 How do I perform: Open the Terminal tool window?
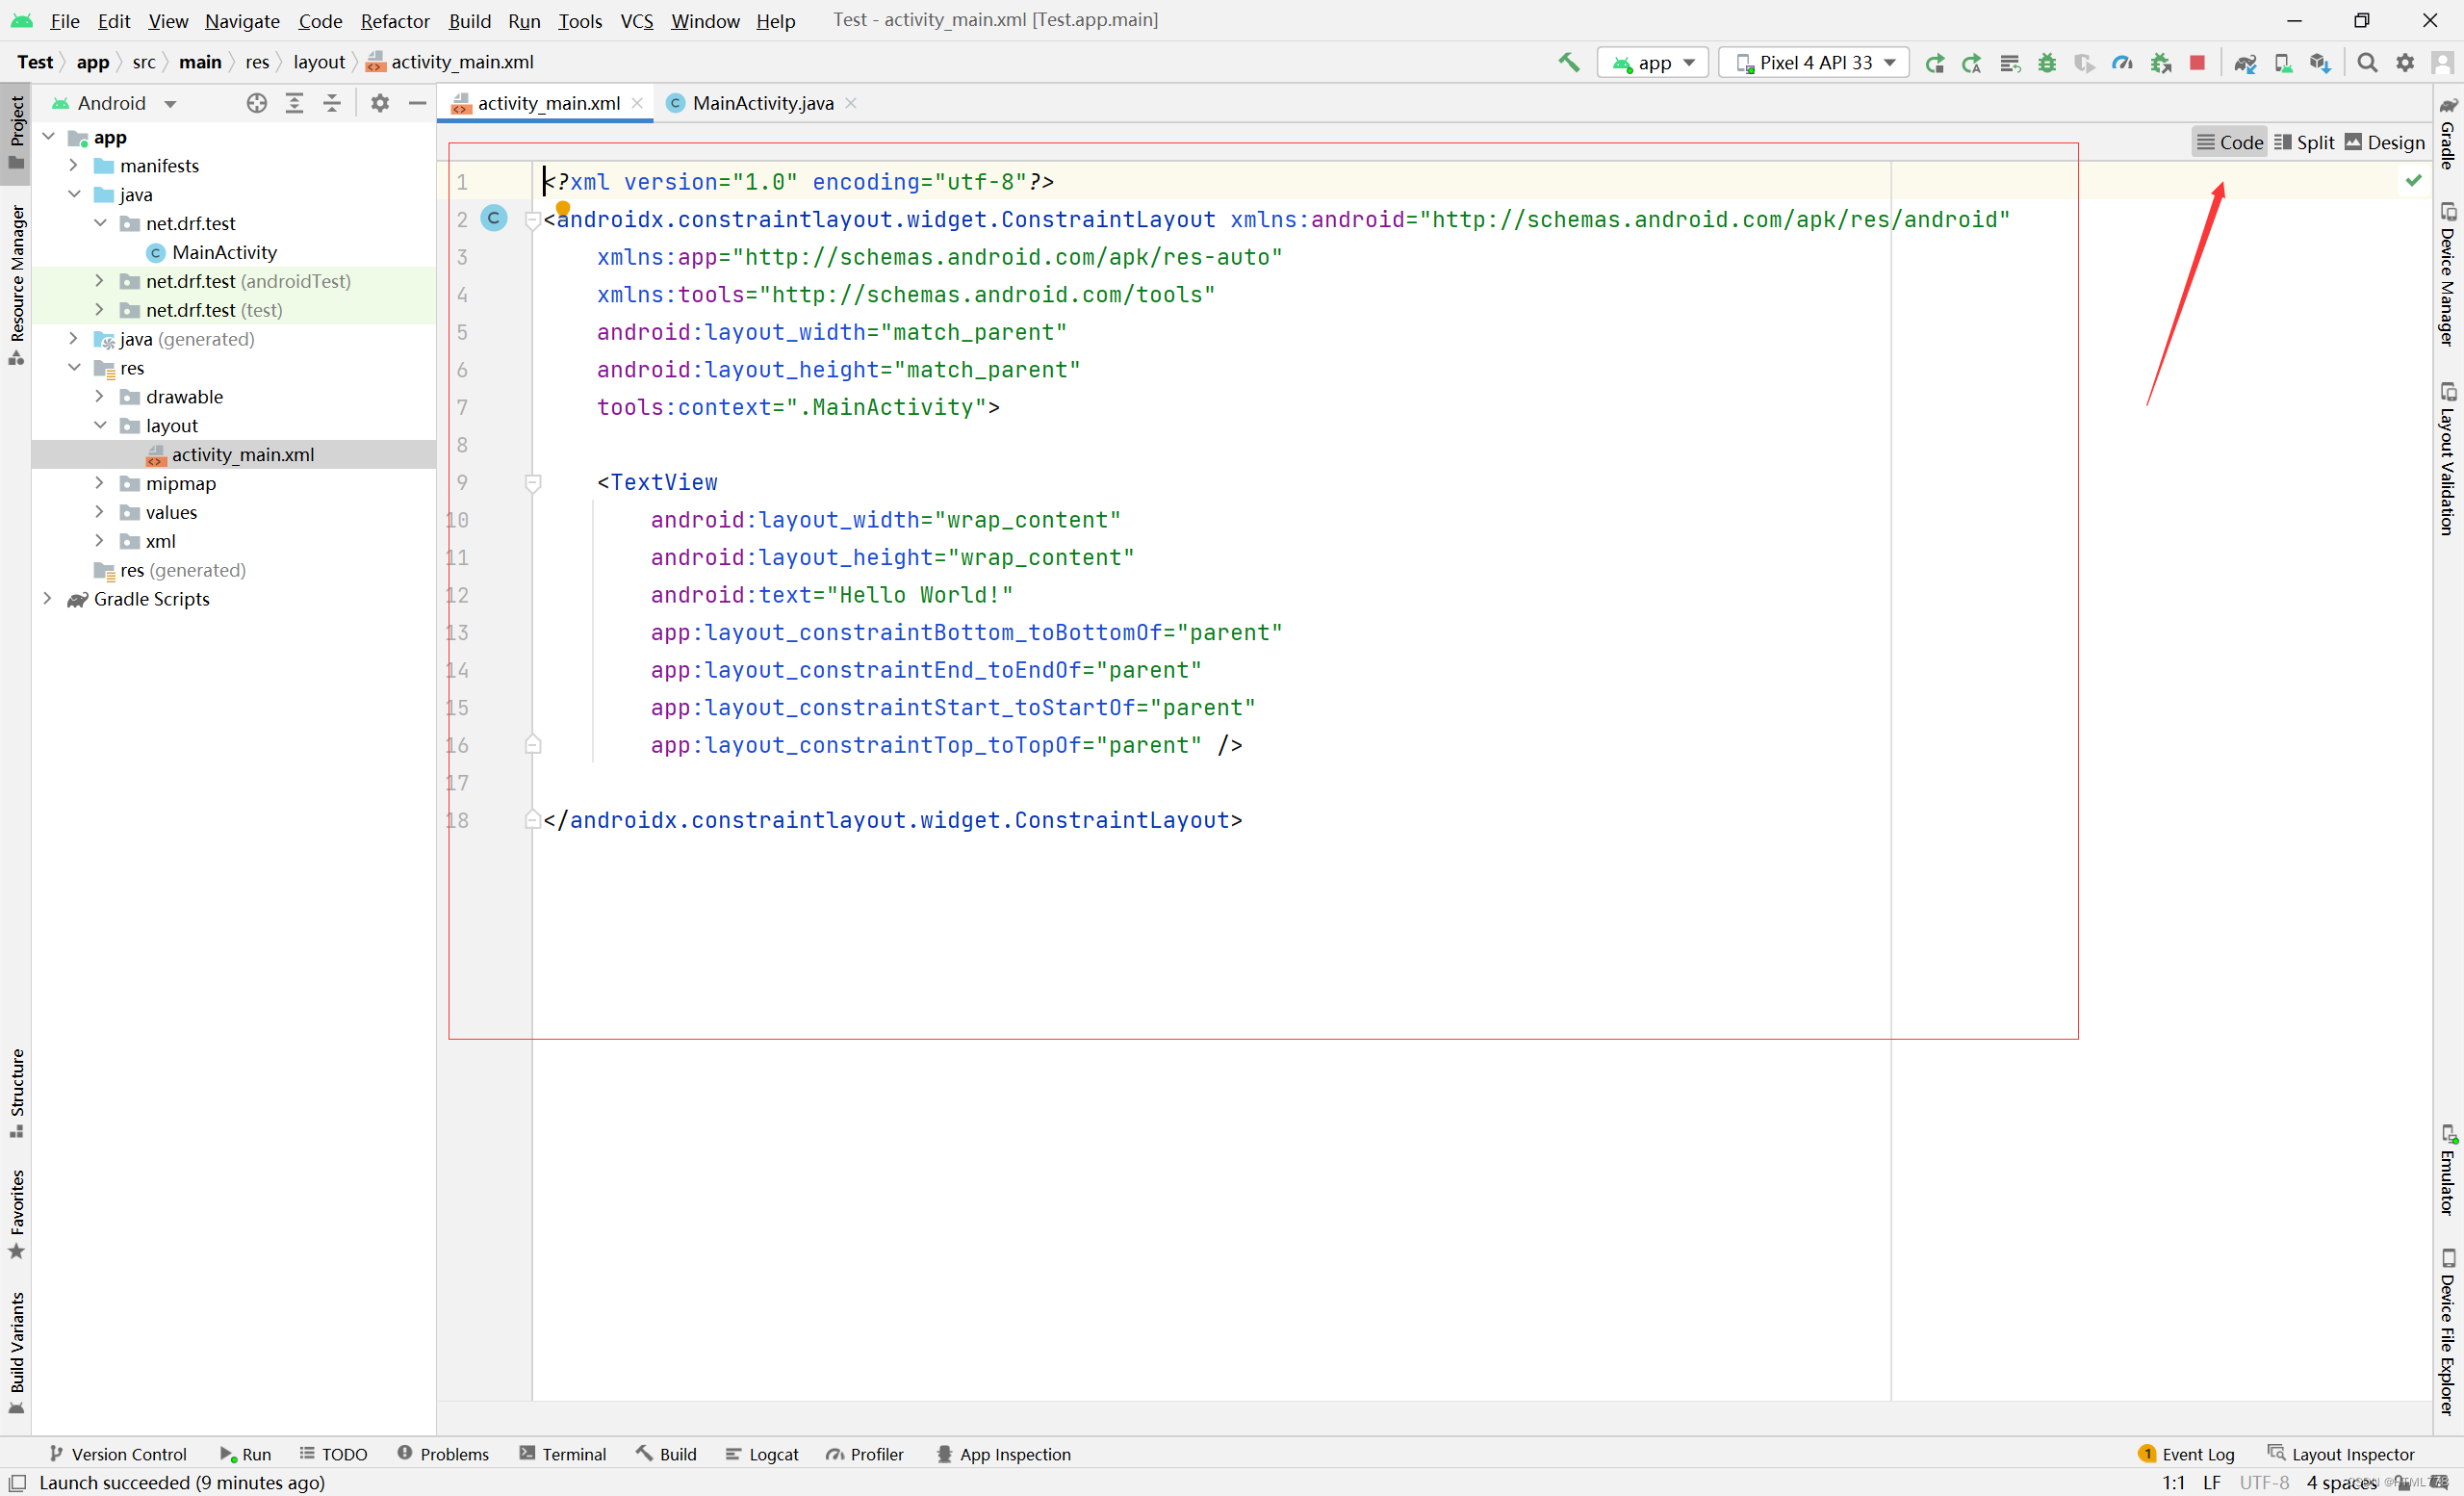tap(563, 1454)
